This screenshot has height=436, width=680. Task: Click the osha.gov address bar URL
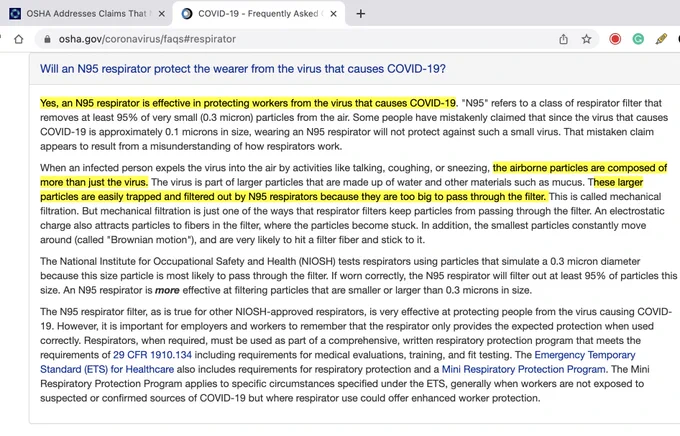147,39
